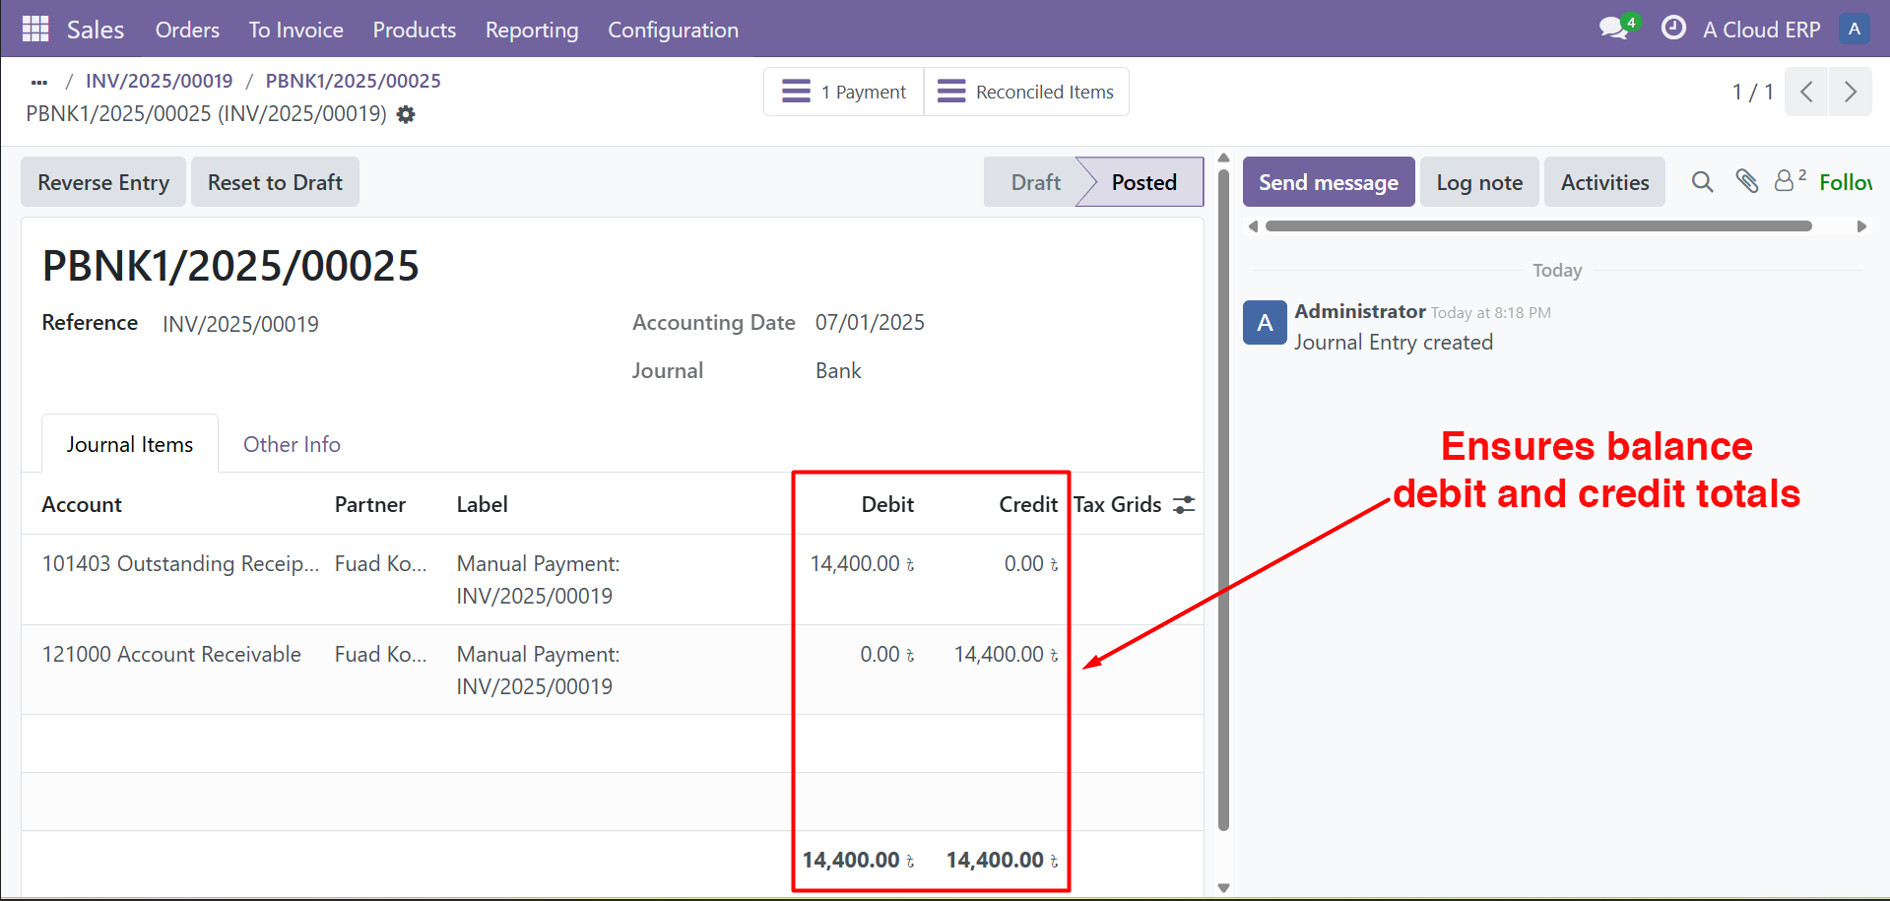Open the apps grid menu icon

tap(35, 29)
